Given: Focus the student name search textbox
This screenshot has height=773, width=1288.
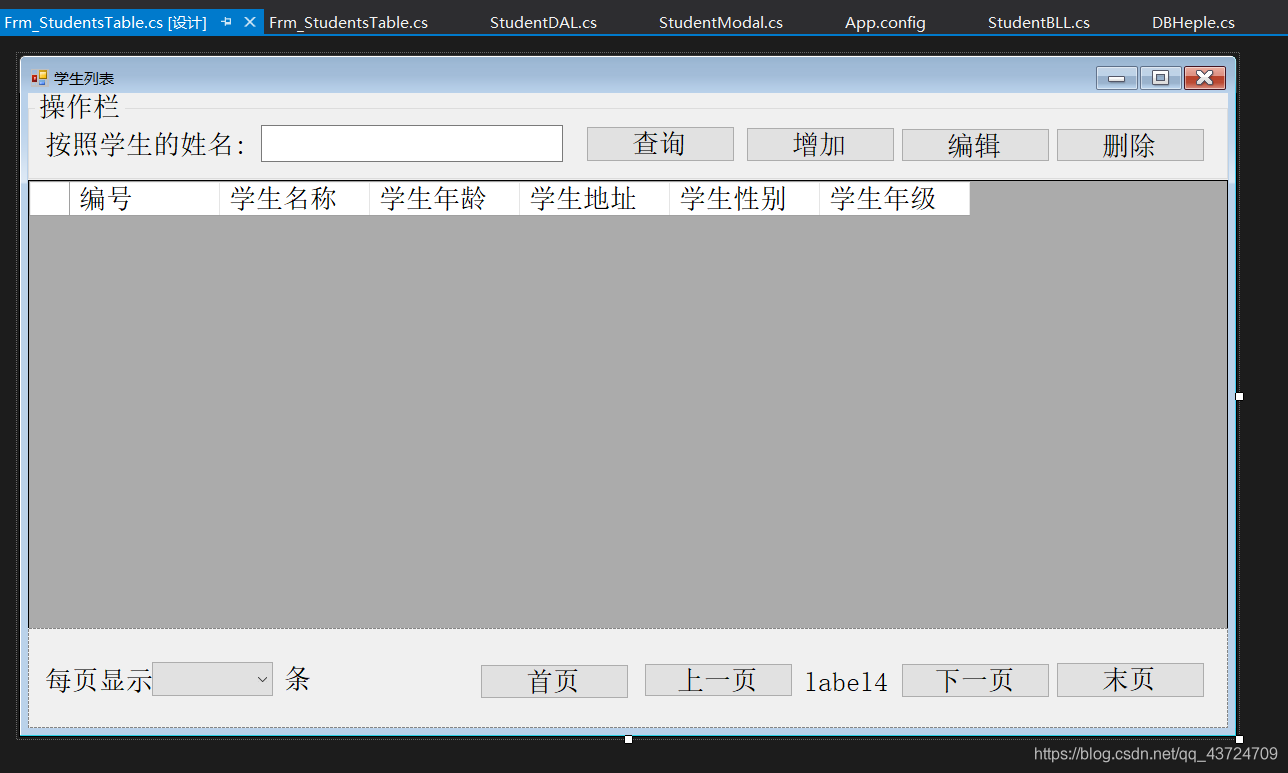Looking at the screenshot, I should (412, 143).
